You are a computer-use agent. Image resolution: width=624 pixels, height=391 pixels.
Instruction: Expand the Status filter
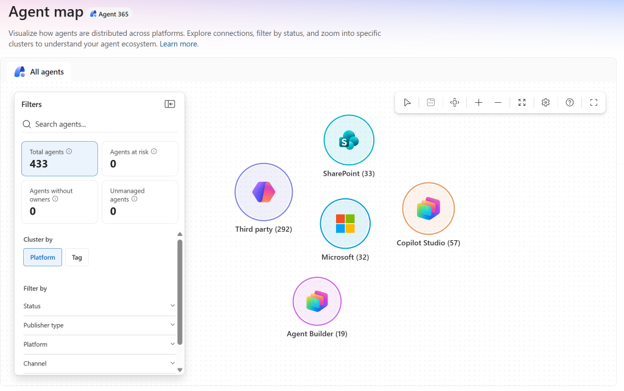tap(99, 306)
